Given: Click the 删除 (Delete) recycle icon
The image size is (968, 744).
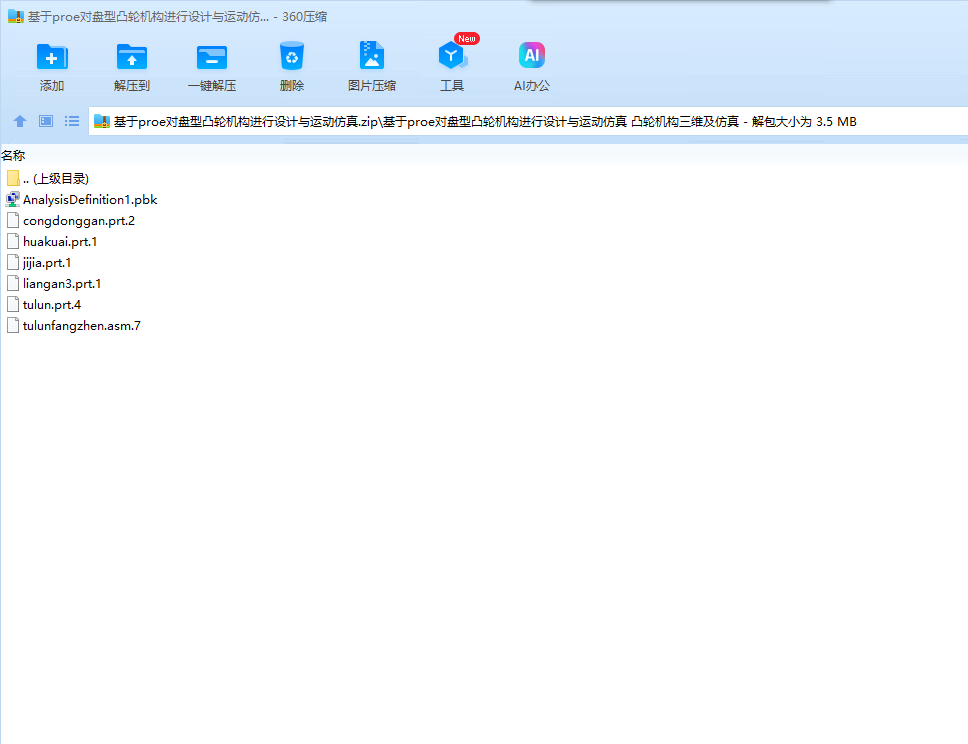Looking at the screenshot, I should [x=291, y=56].
